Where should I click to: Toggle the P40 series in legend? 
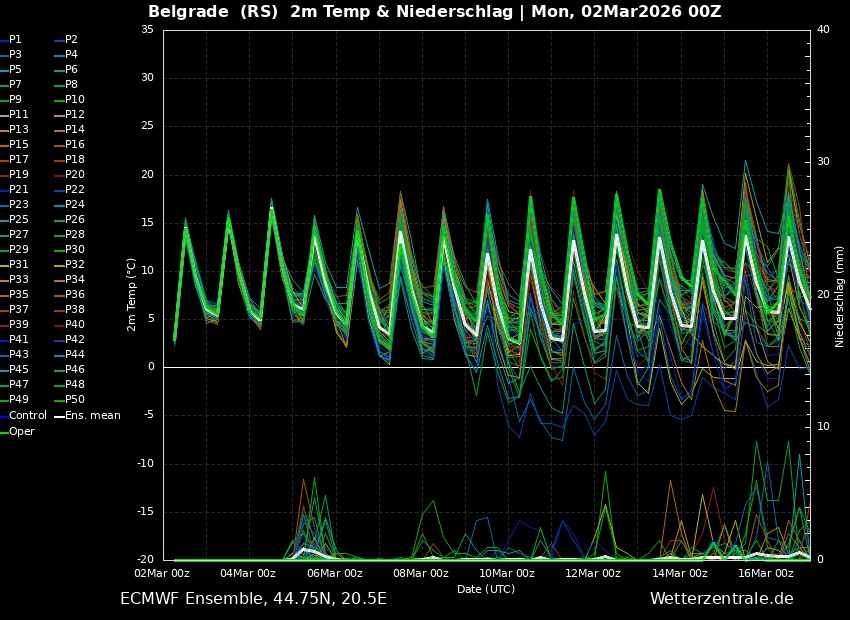tap(75, 324)
